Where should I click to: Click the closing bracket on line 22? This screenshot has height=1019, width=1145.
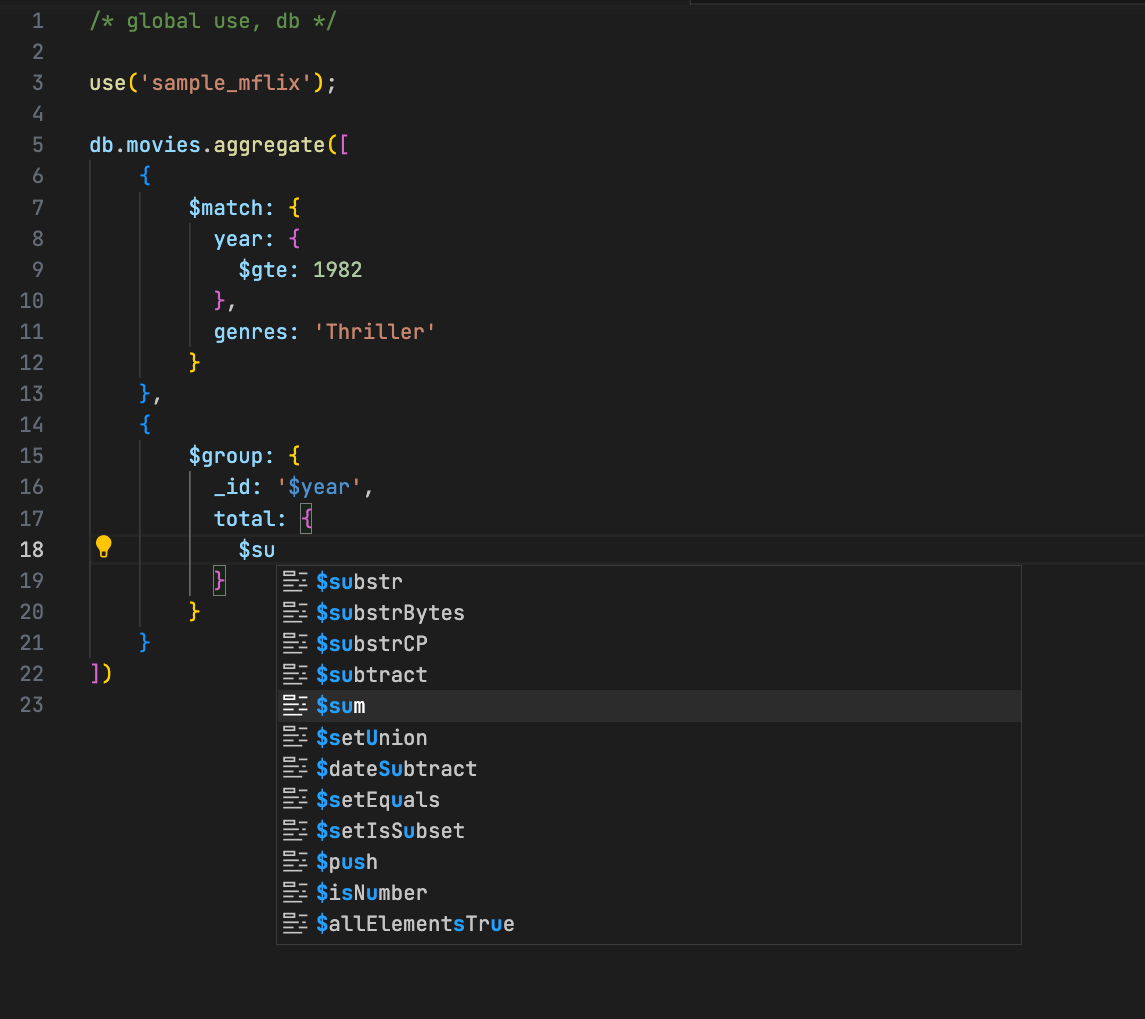[95, 673]
